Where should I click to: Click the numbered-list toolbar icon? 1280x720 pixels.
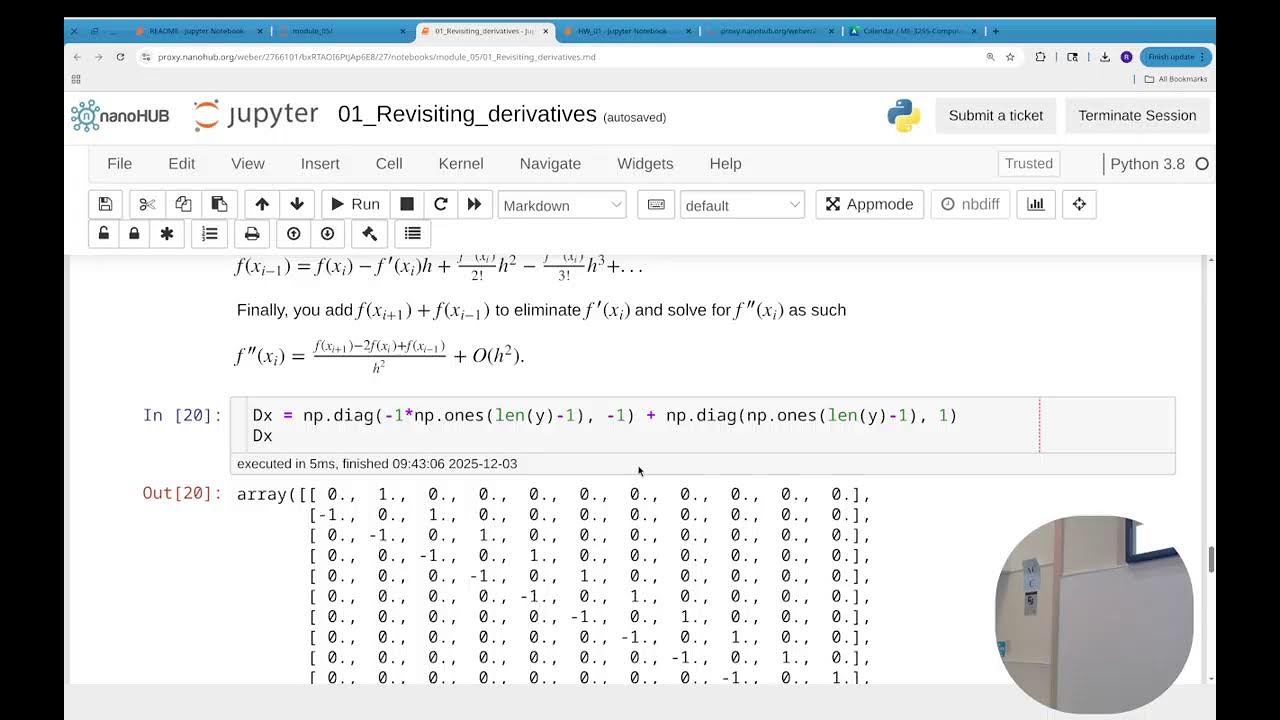click(210, 233)
